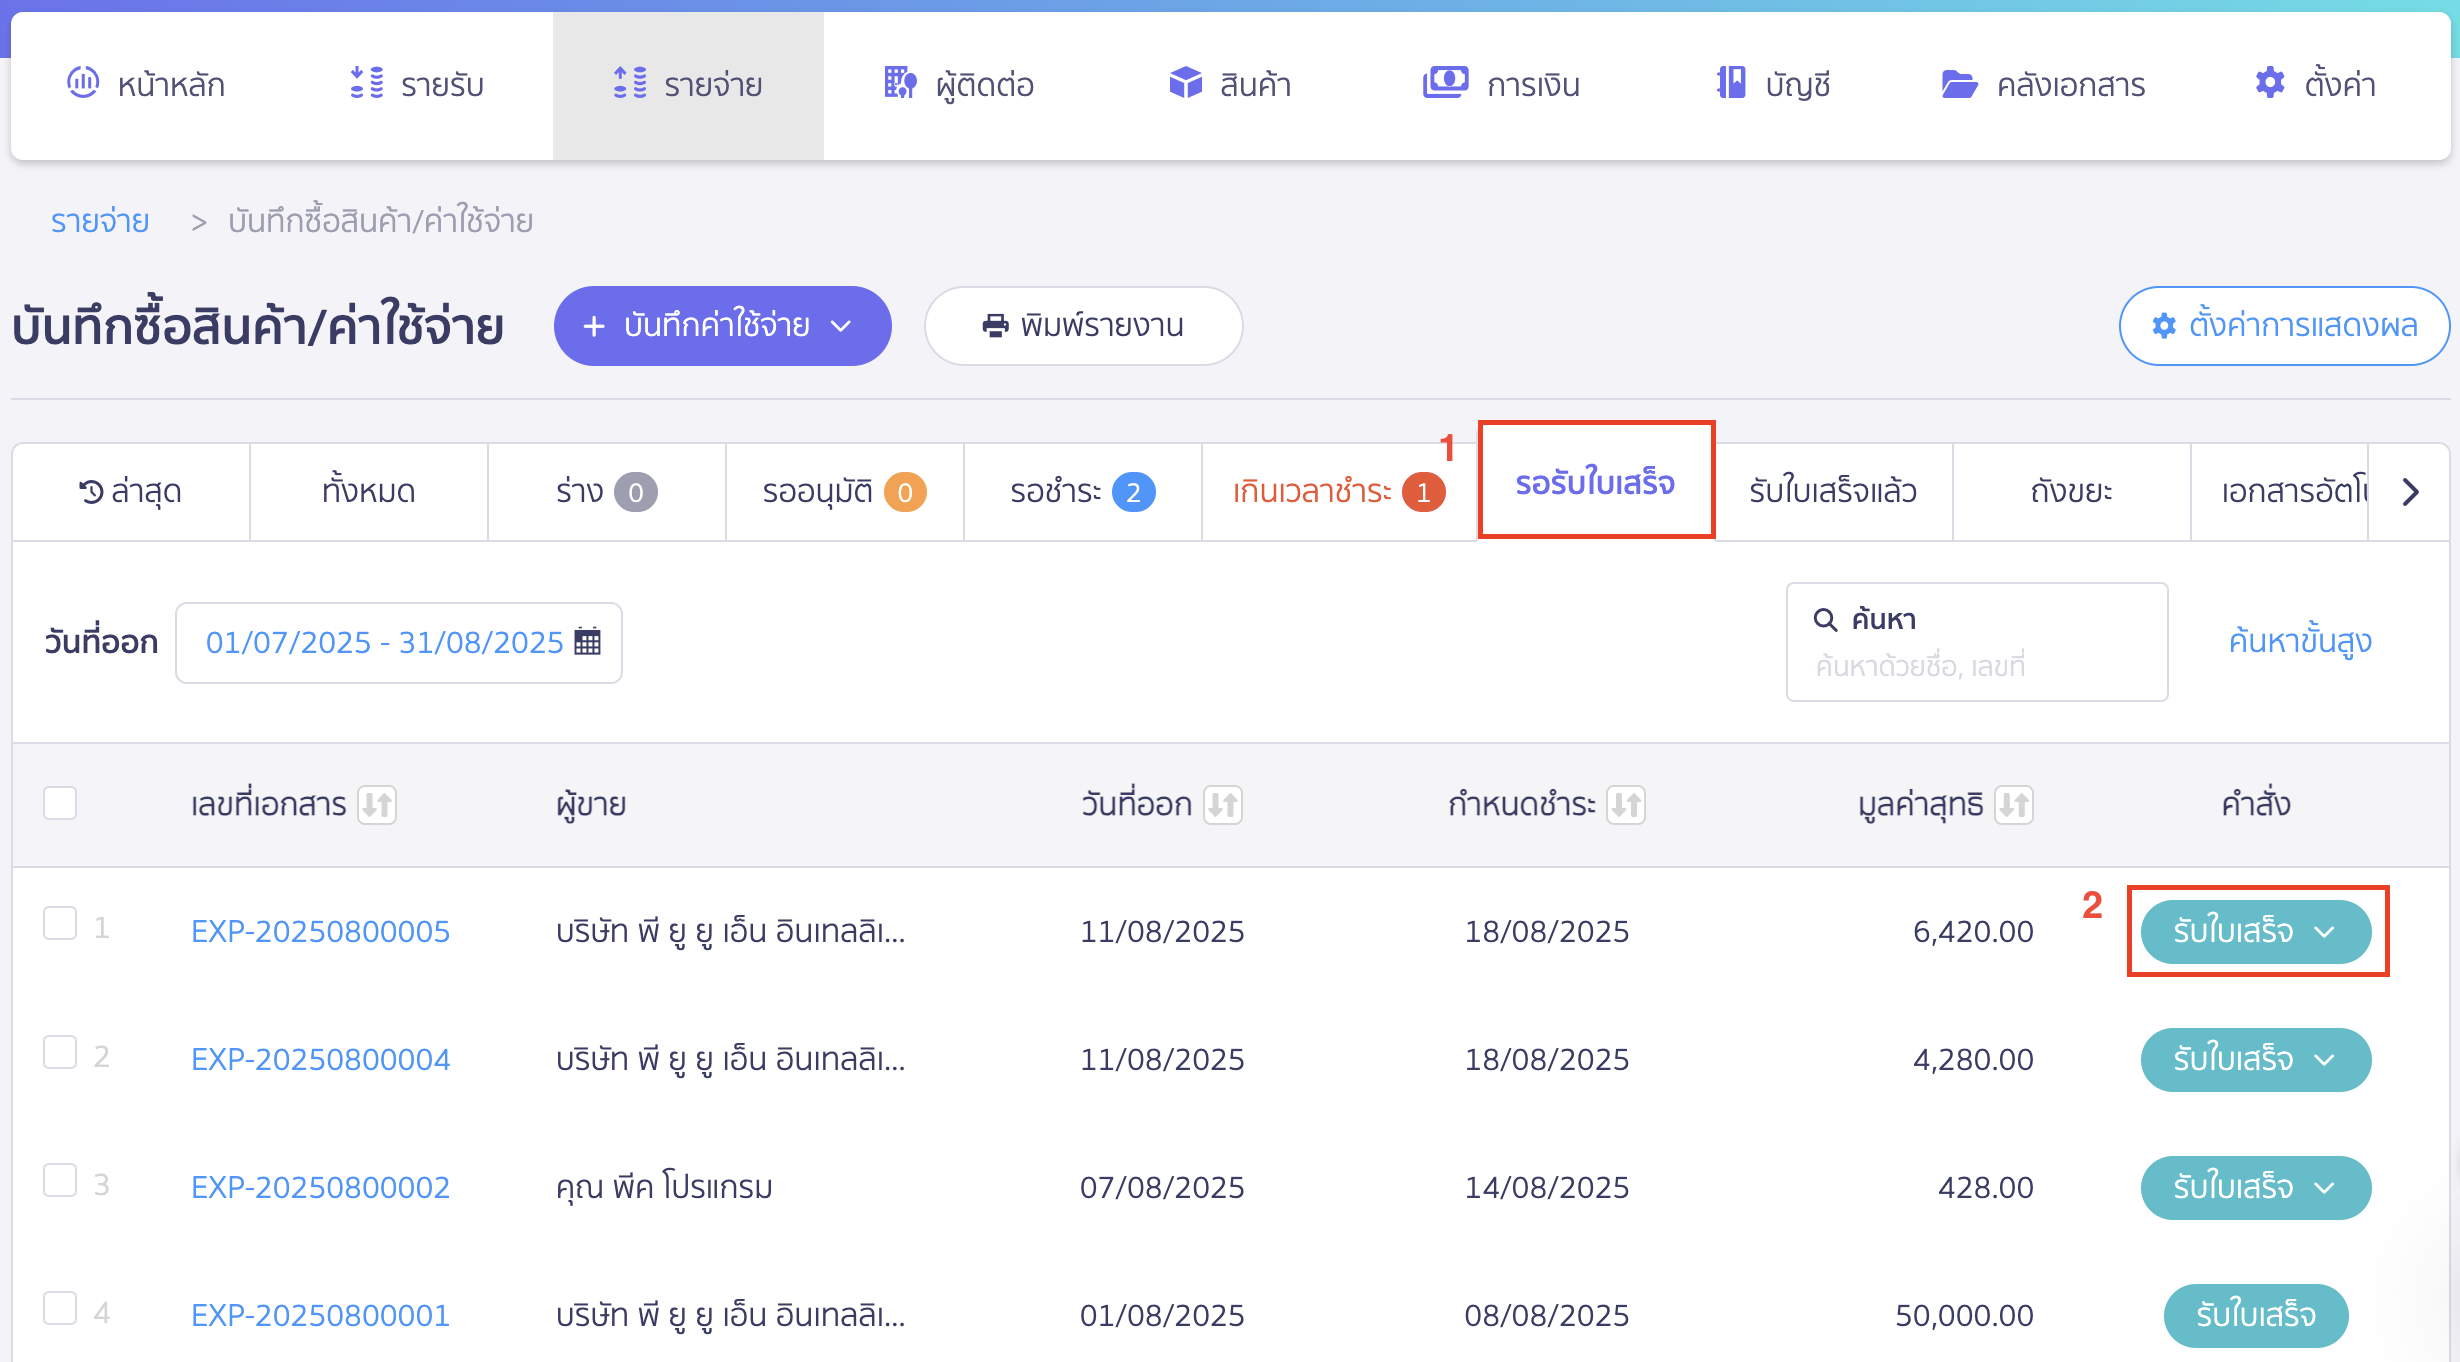The width and height of the screenshot is (2460, 1362).
Task: Switch to the รับใบเสร็จแล้ว tab
Action: tap(1833, 492)
